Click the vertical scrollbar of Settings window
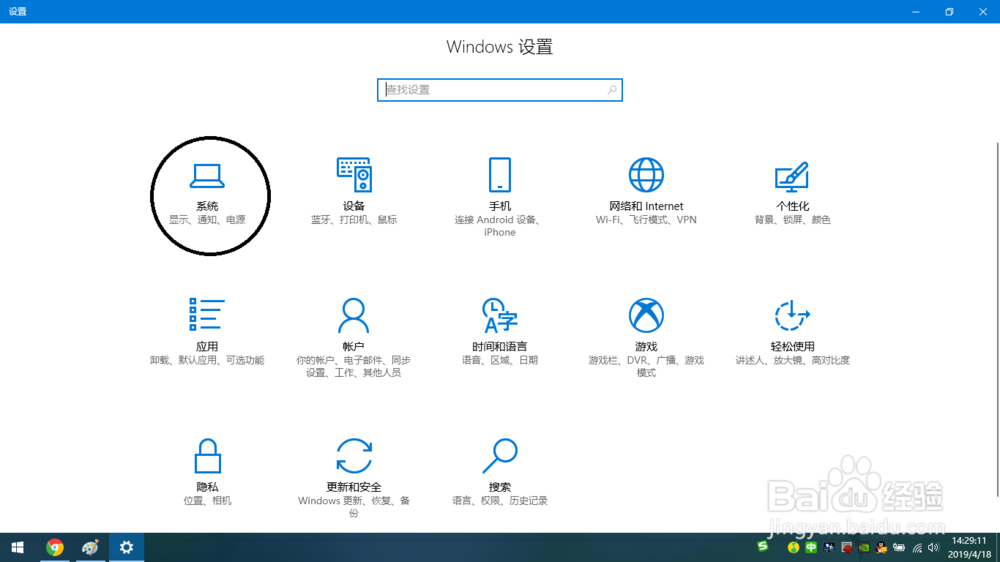 coord(997,319)
